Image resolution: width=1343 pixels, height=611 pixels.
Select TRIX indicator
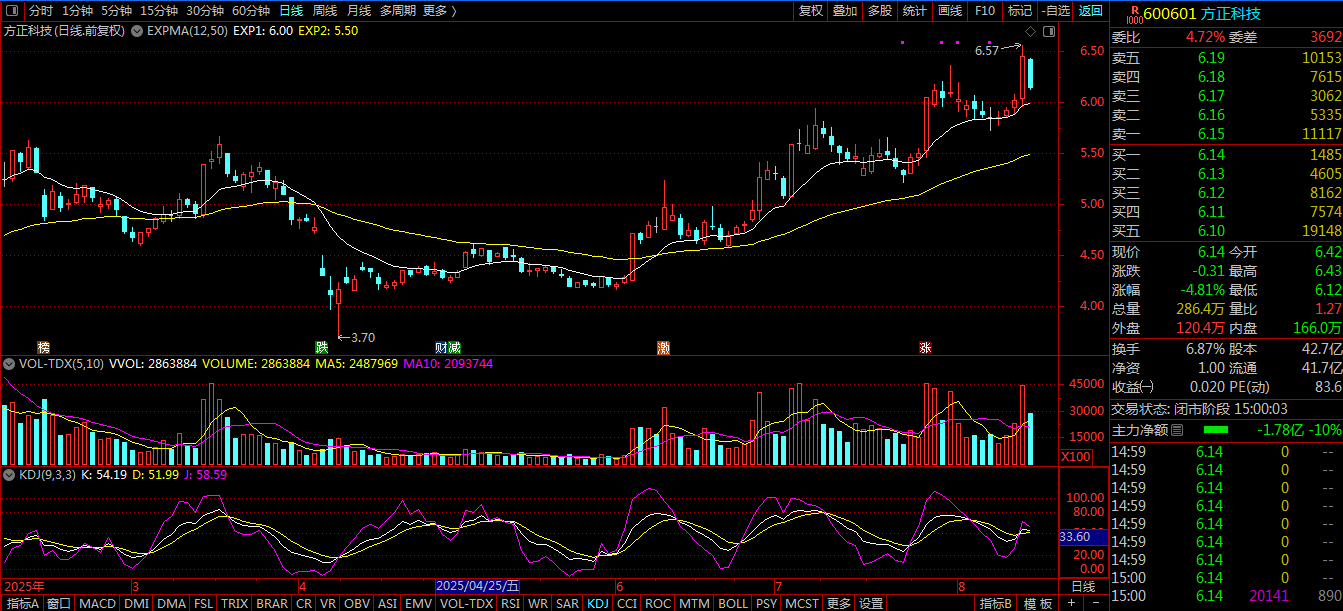pos(234,604)
